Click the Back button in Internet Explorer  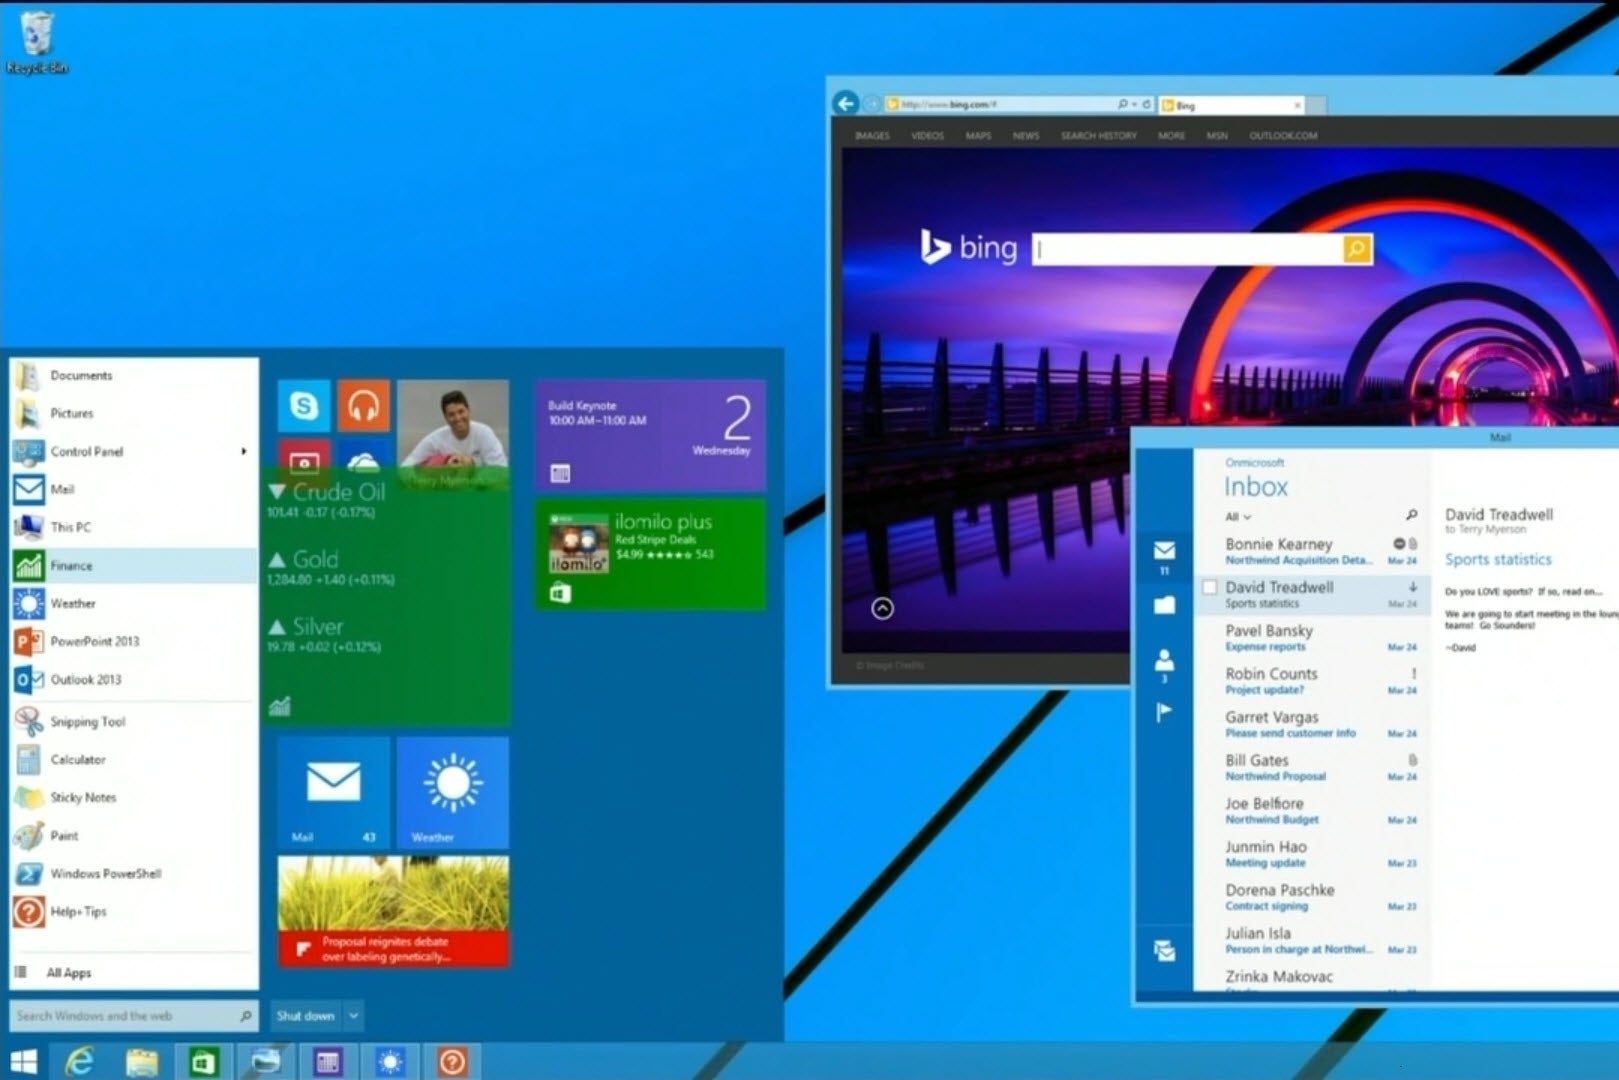point(846,104)
